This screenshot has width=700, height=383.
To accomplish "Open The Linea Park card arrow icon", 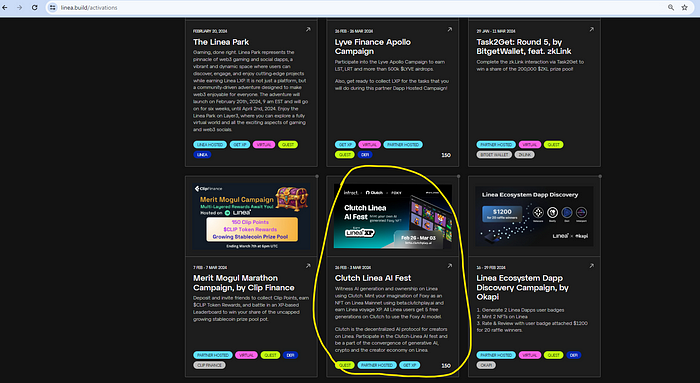I will tap(308, 29).
